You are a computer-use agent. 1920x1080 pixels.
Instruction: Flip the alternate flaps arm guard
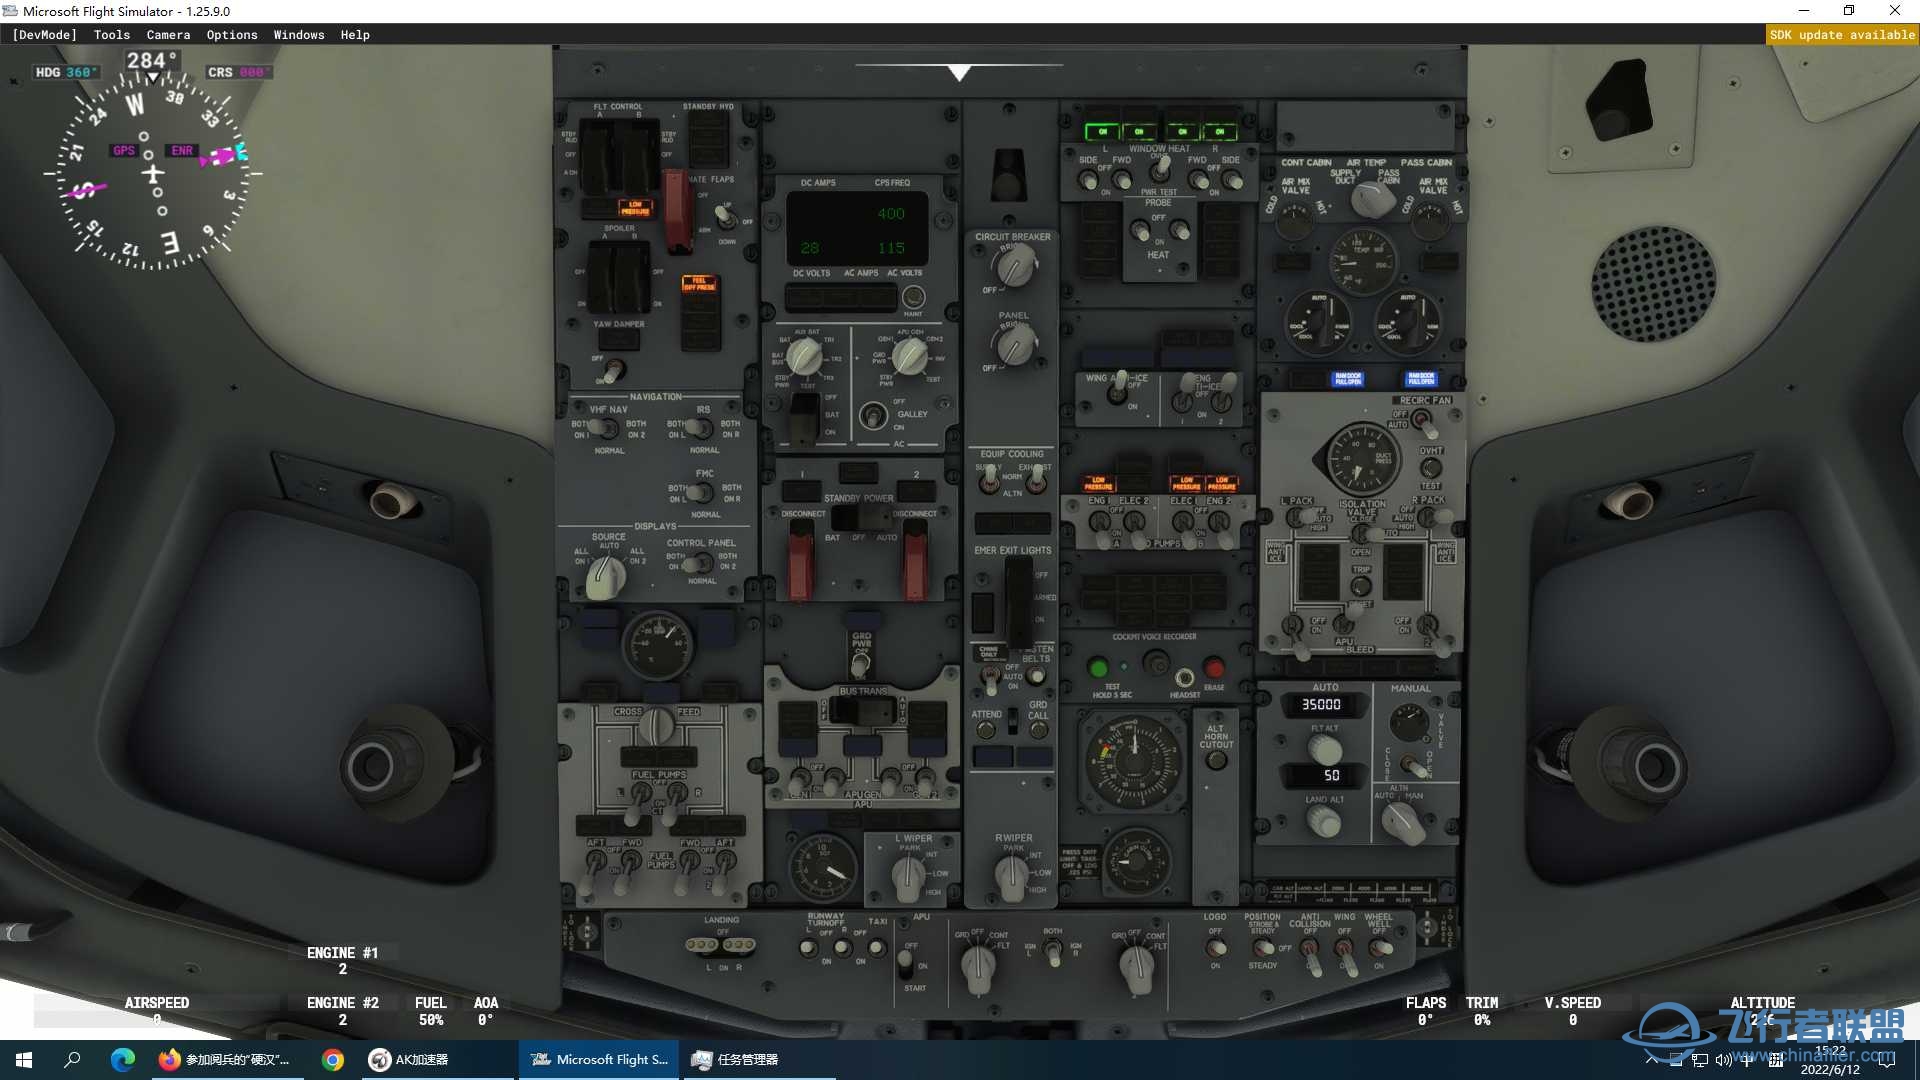[x=678, y=212]
